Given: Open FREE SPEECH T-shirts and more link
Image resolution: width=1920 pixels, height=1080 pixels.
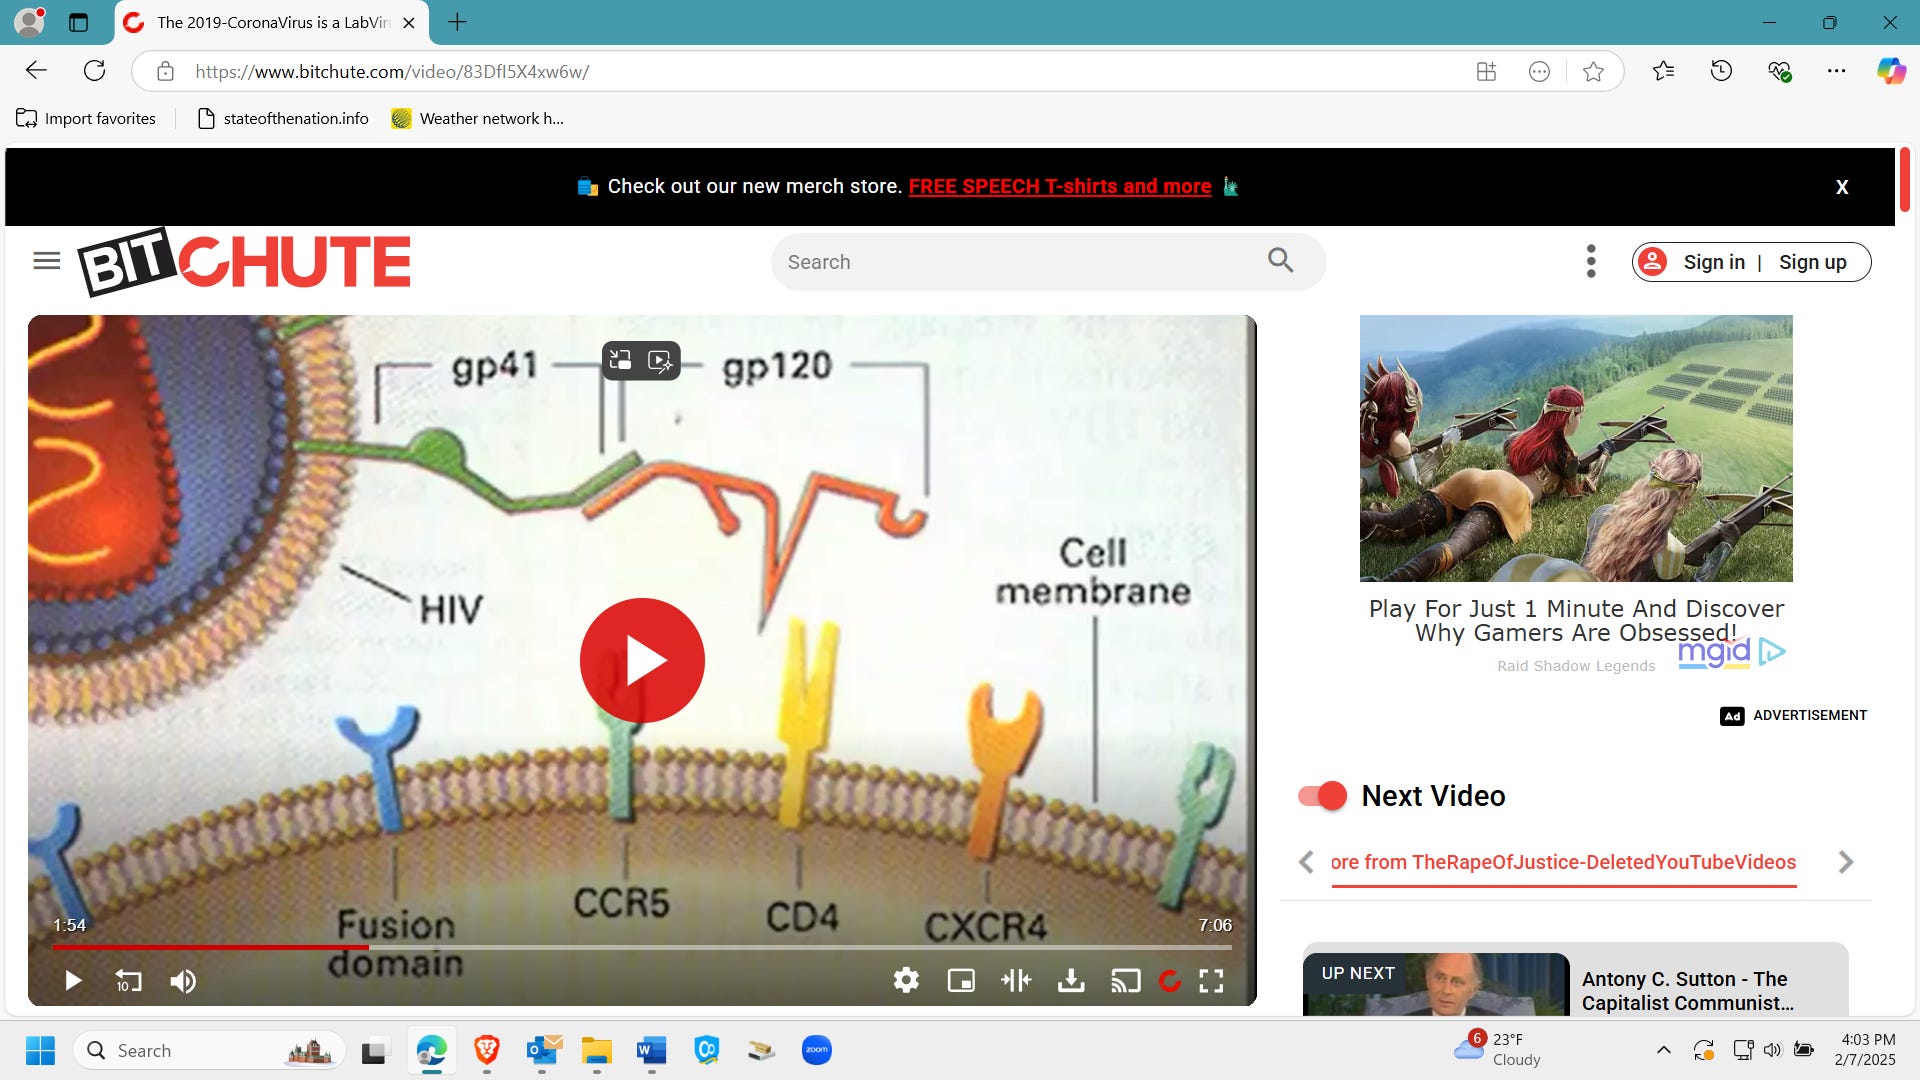Looking at the screenshot, I should (1060, 186).
